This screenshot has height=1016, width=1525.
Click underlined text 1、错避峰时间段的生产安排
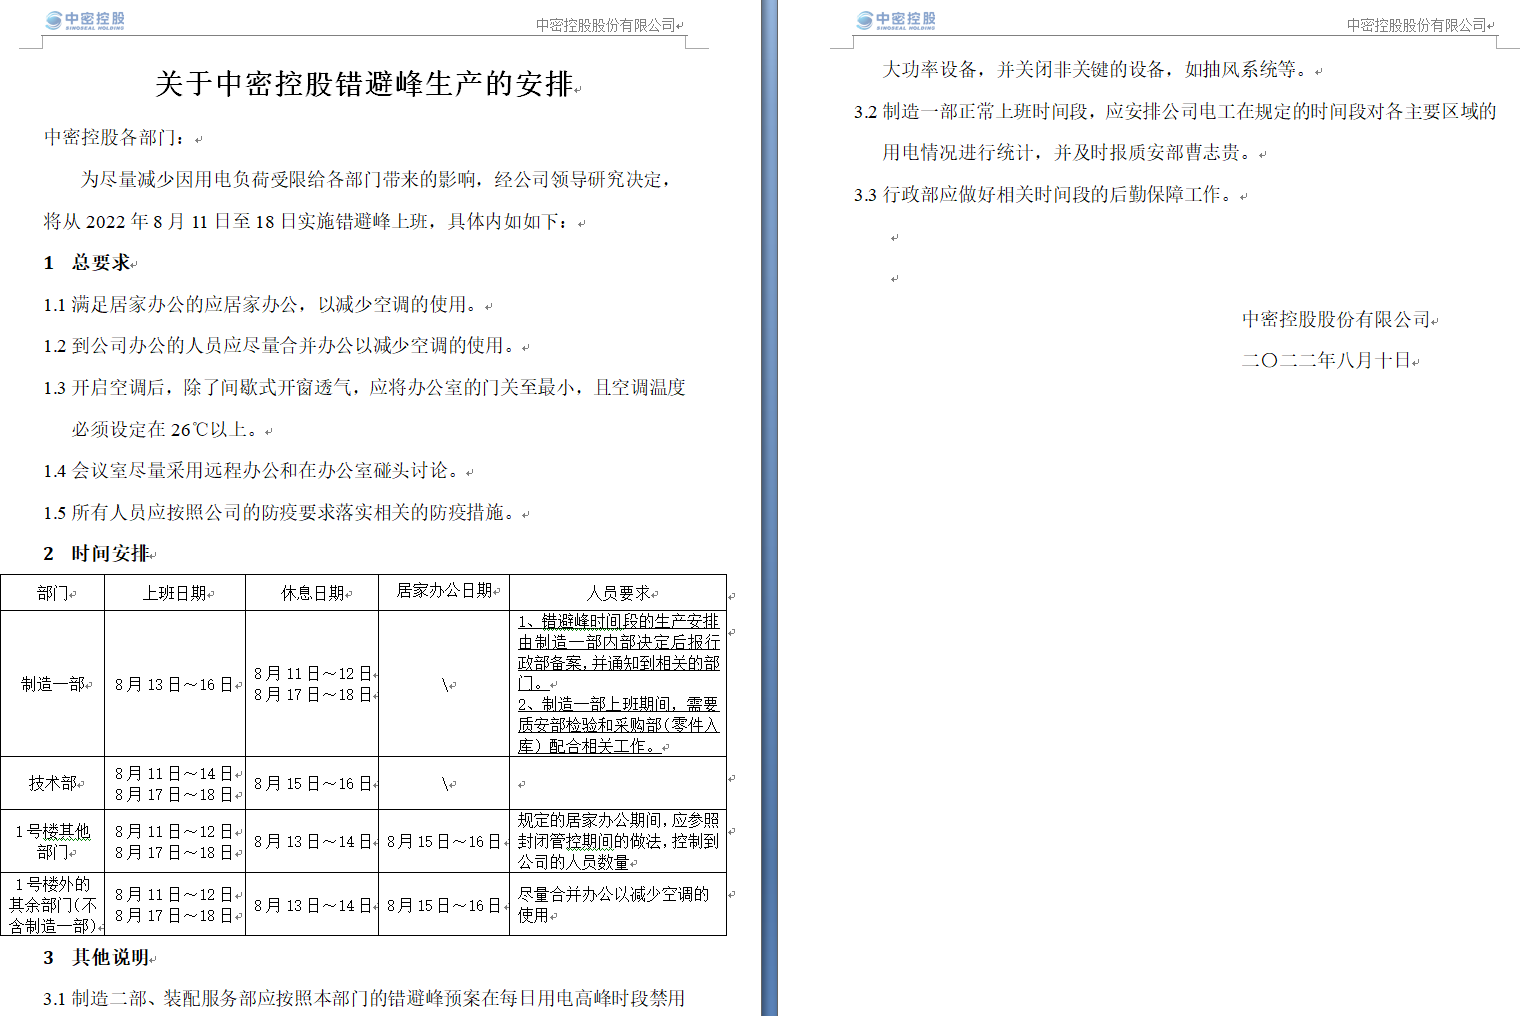(618, 621)
